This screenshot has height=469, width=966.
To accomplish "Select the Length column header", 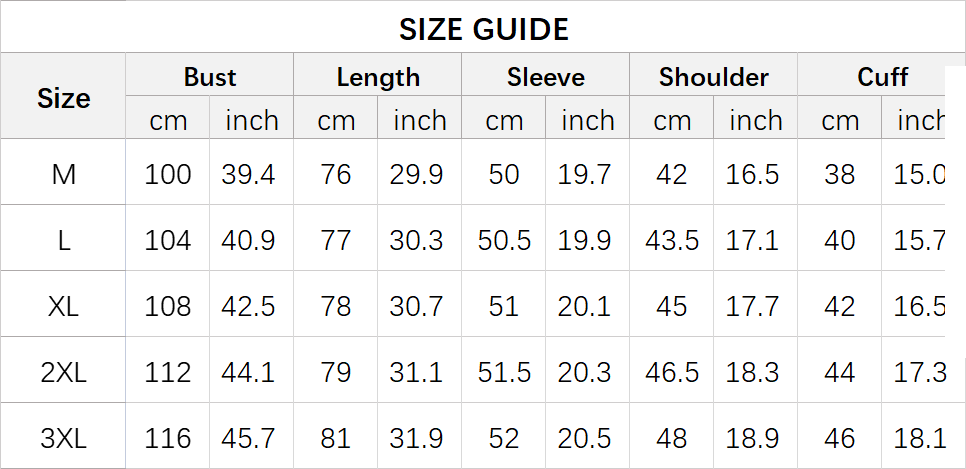I will [x=378, y=77].
